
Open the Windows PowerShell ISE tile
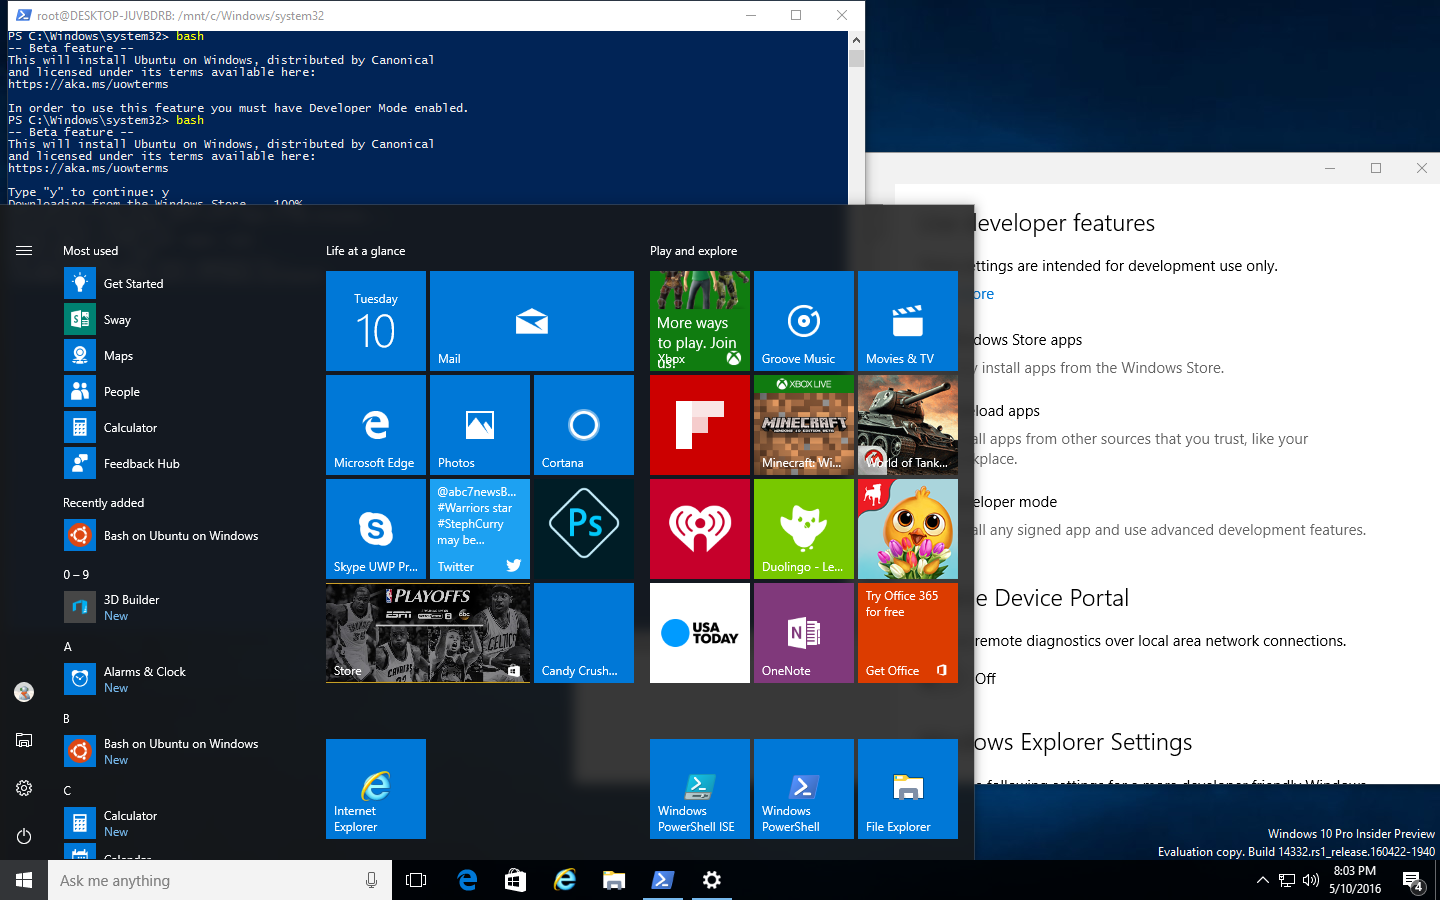pos(699,789)
